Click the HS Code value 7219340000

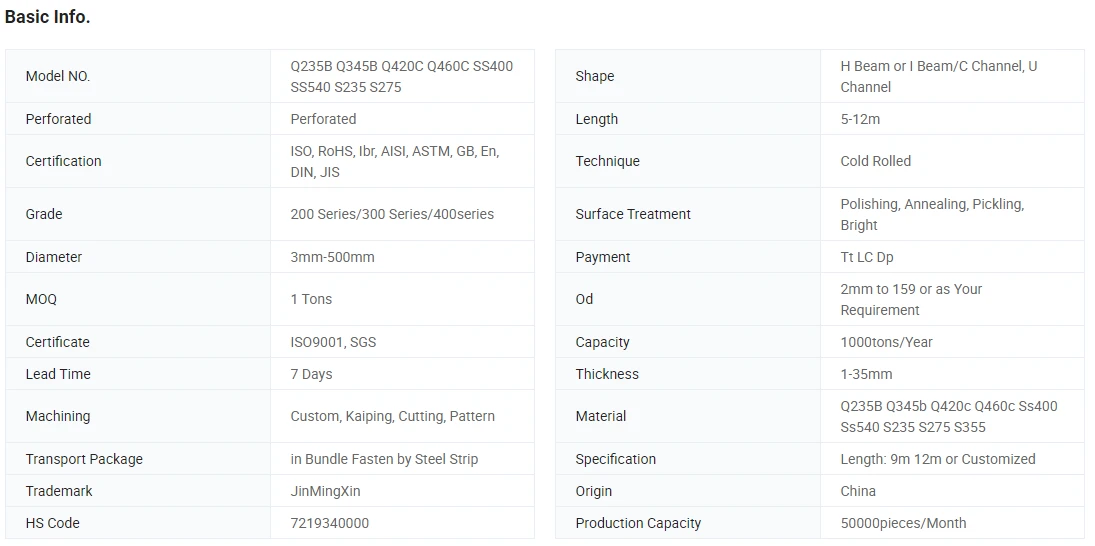pos(330,523)
